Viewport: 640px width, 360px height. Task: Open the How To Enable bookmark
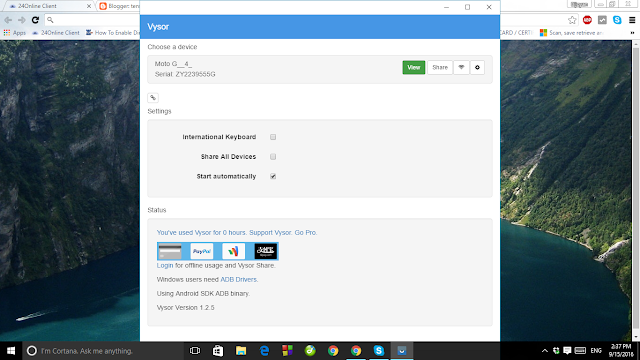click(113, 33)
